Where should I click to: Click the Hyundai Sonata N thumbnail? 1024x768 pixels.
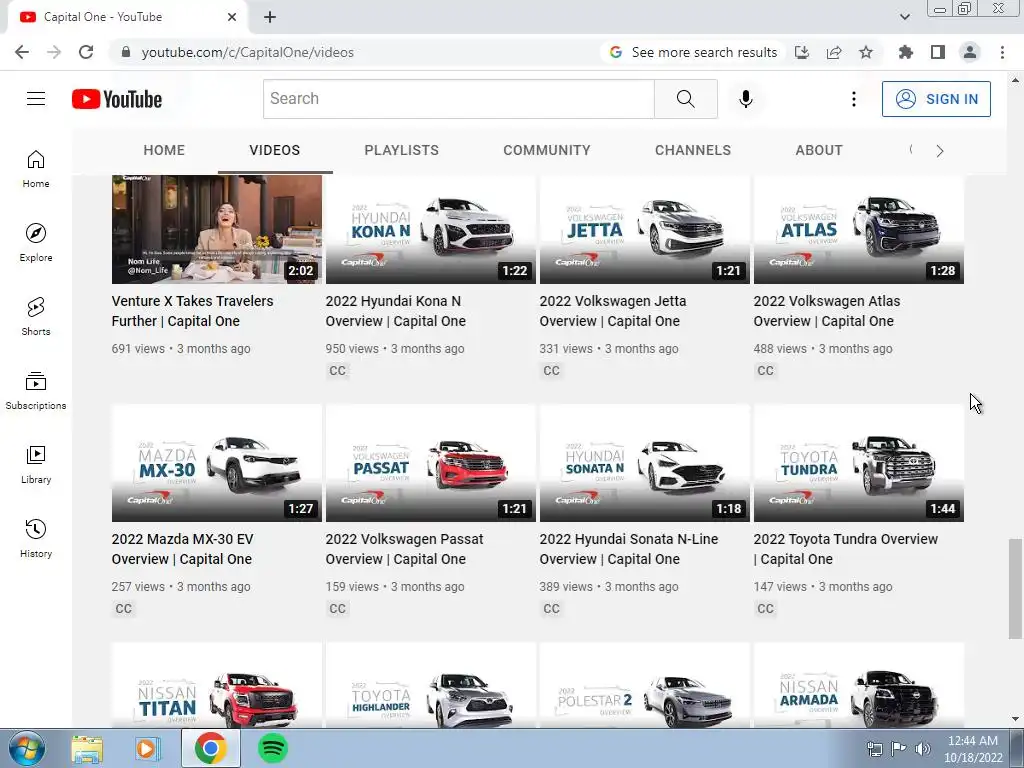645,463
